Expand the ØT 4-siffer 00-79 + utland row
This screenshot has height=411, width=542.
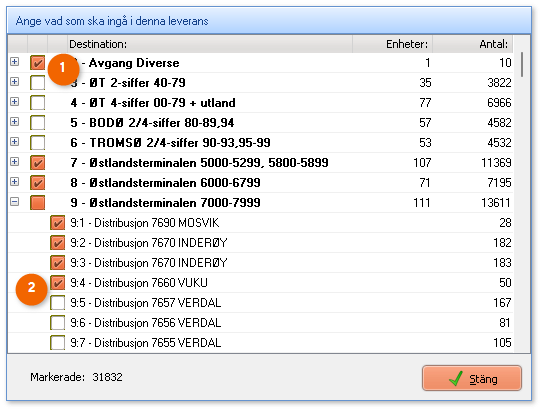pyautogui.click(x=15, y=102)
